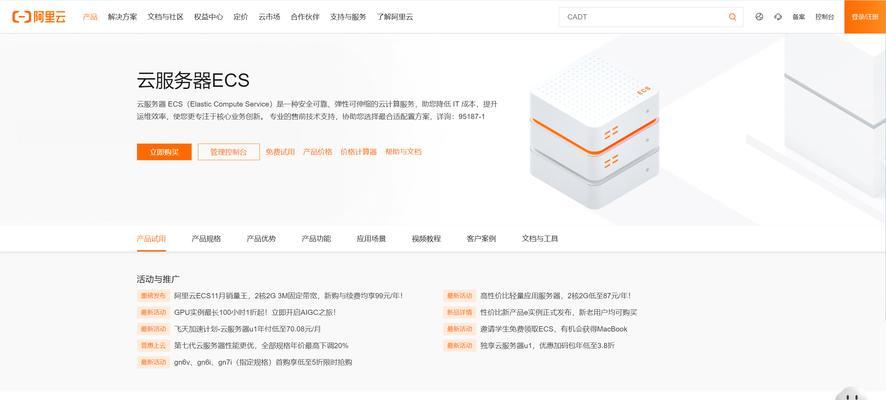Switch to the 产品优势 tab
886x400 pixels.
261,239
